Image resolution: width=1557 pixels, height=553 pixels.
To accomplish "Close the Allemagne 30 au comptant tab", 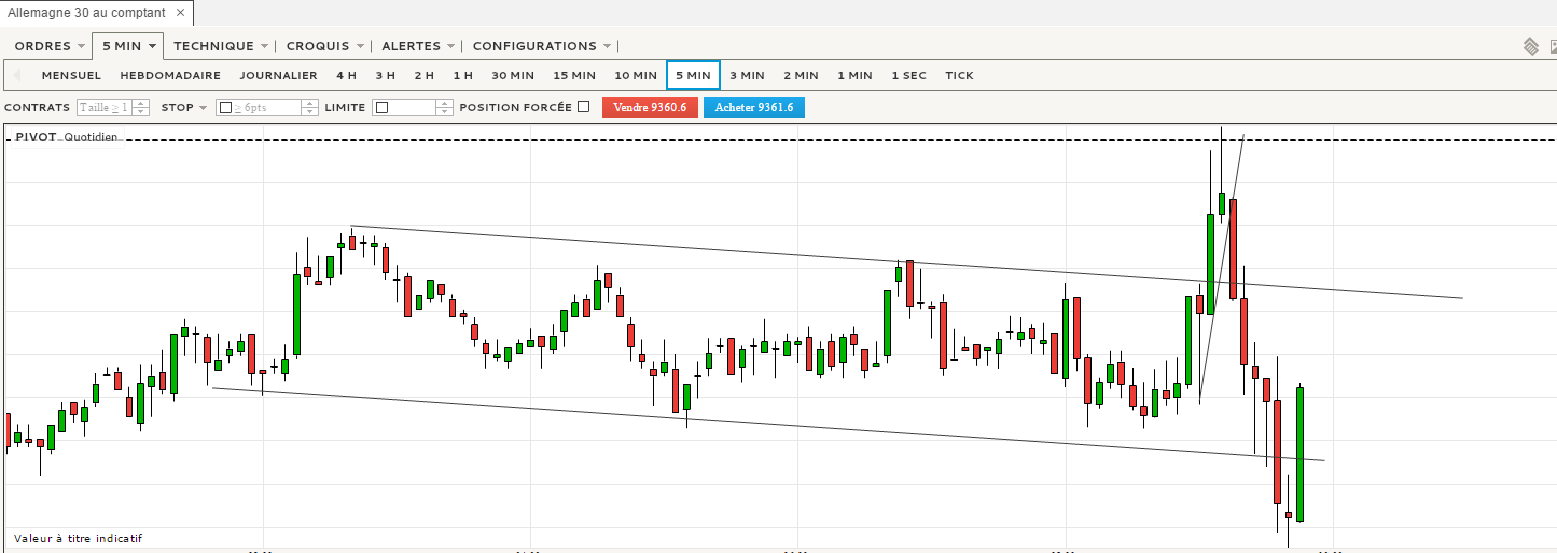I will [180, 13].
